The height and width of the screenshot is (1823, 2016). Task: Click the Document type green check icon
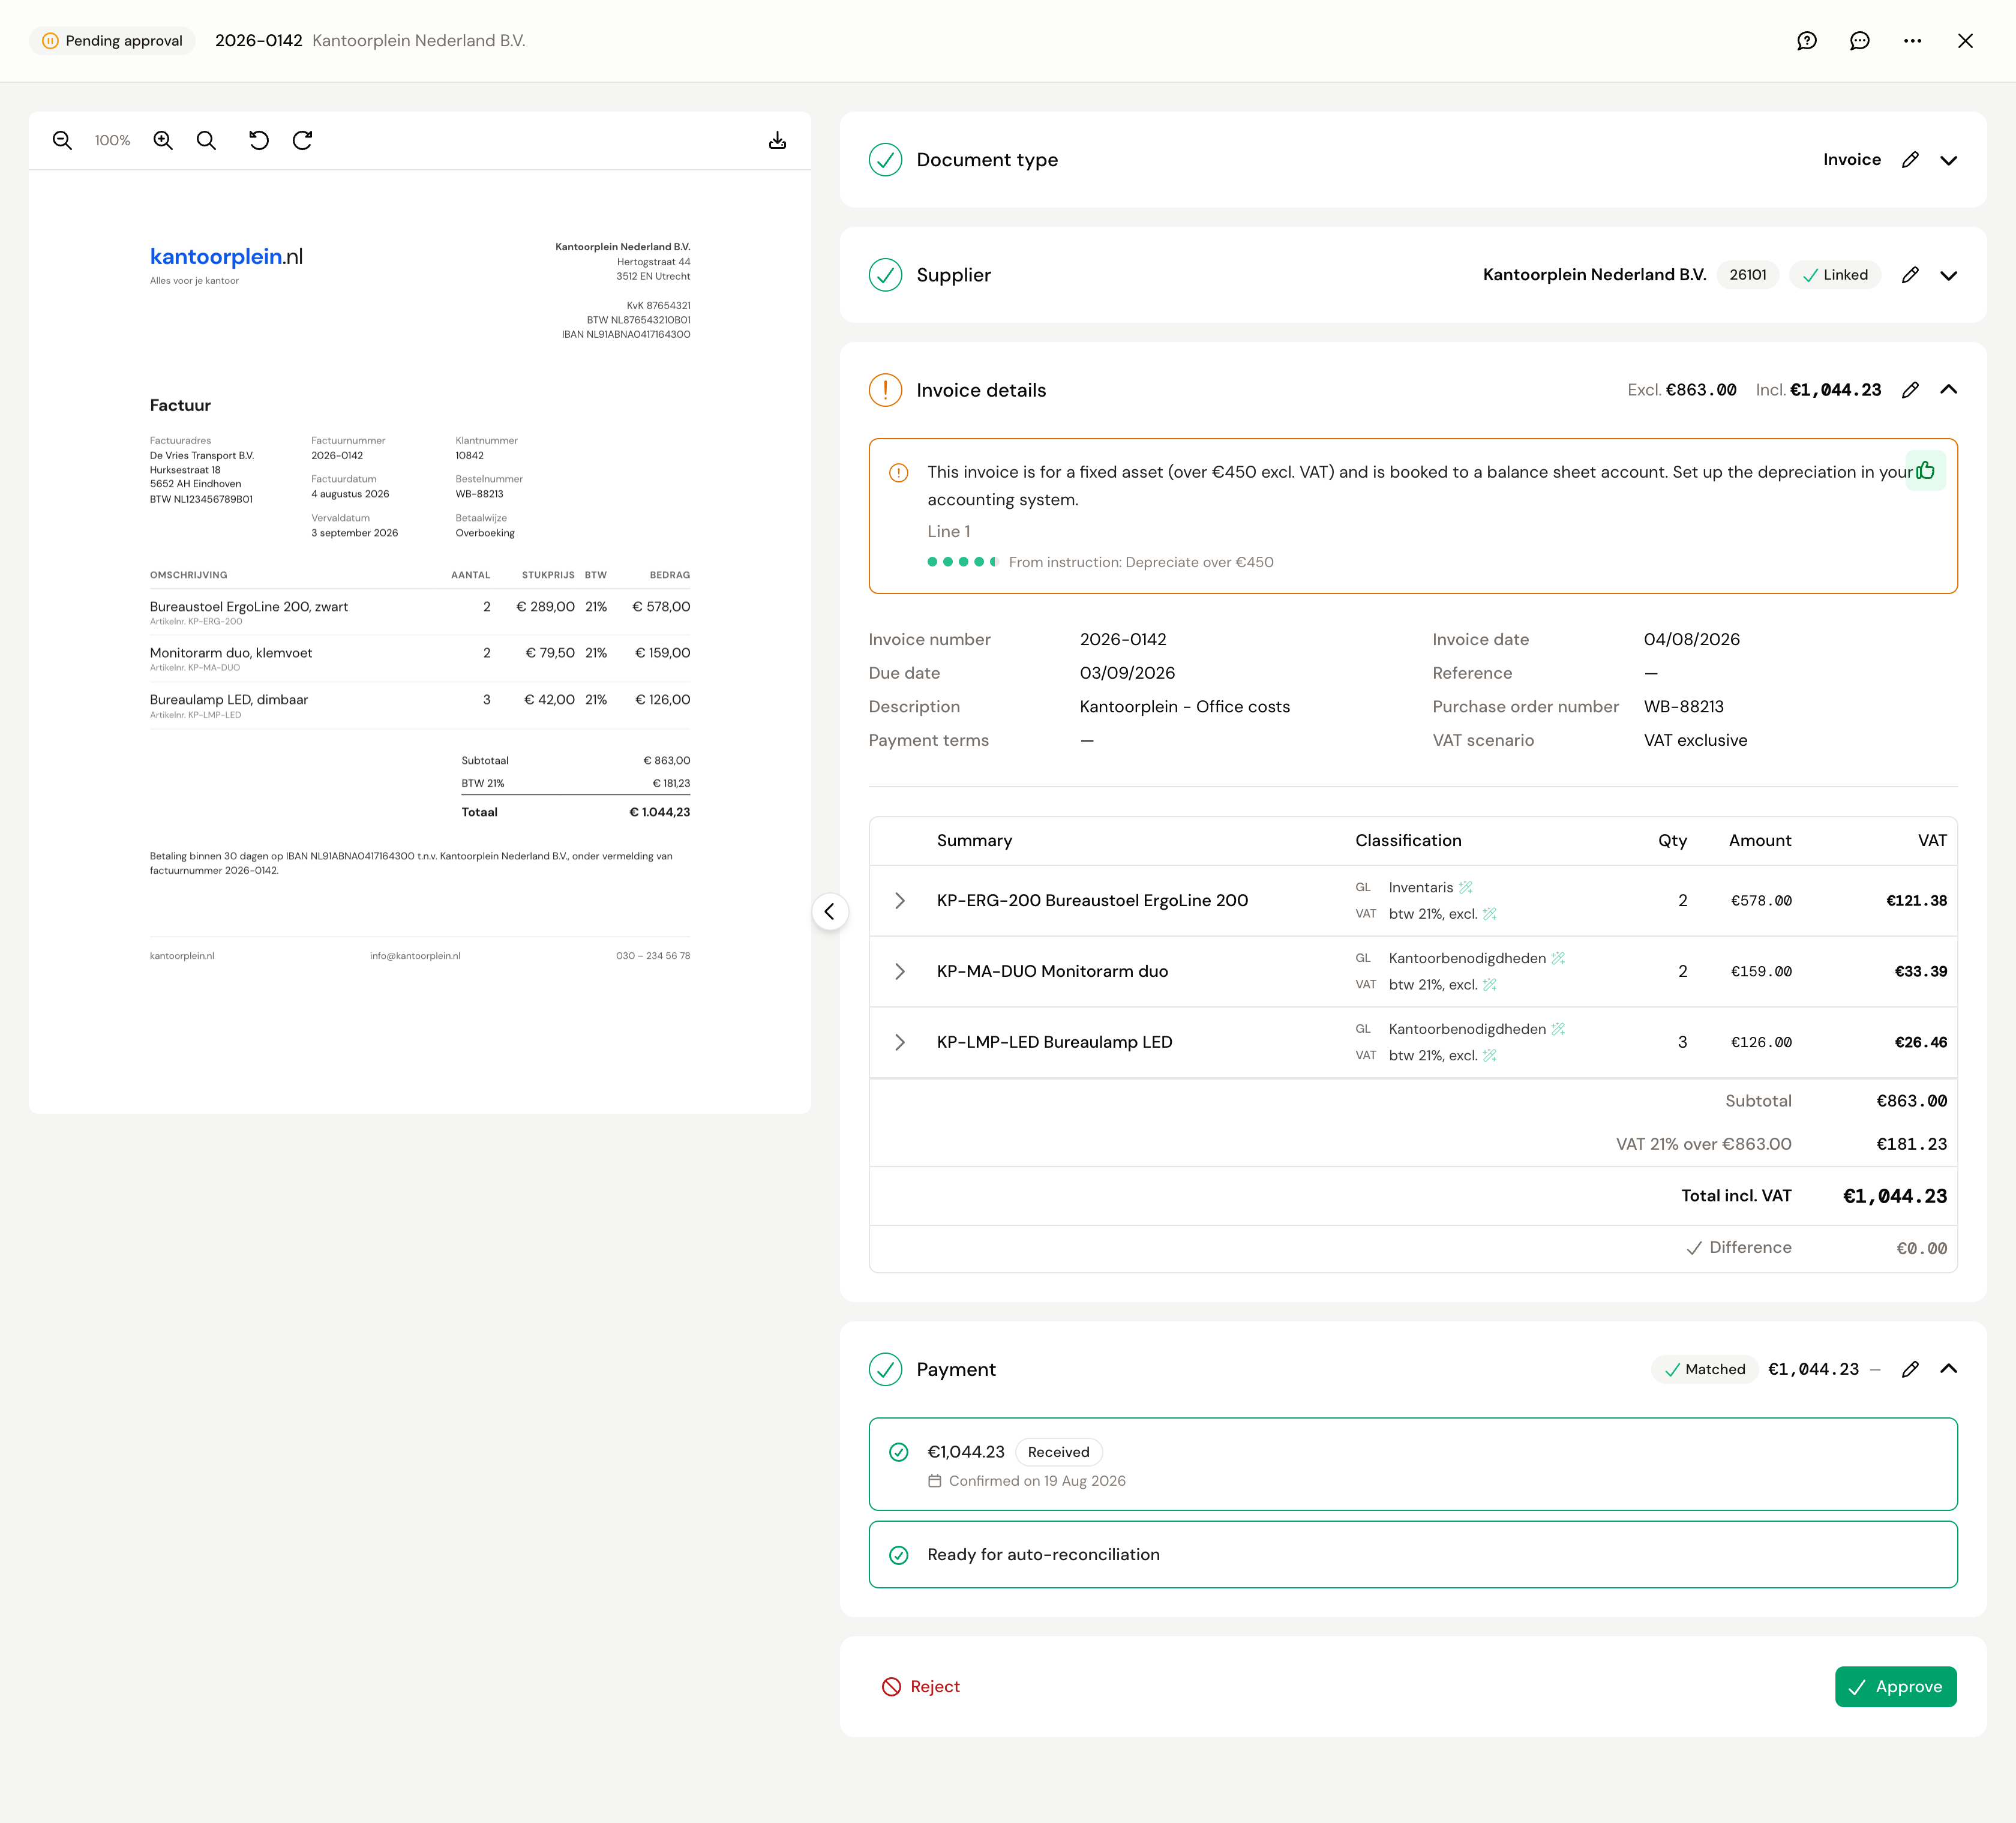tap(885, 160)
